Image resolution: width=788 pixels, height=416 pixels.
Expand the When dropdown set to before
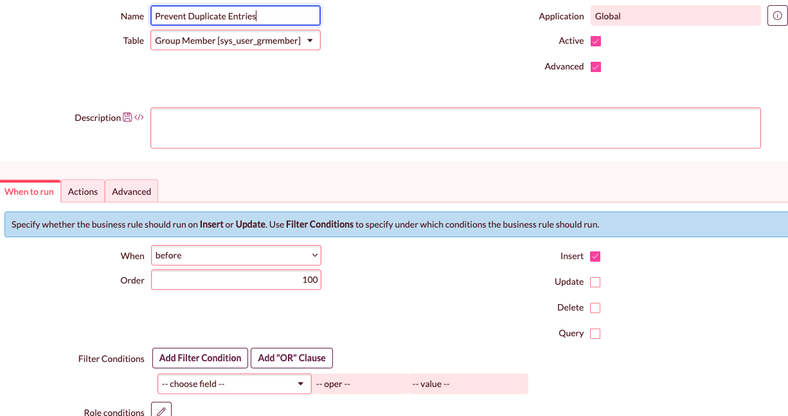tap(235, 256)
